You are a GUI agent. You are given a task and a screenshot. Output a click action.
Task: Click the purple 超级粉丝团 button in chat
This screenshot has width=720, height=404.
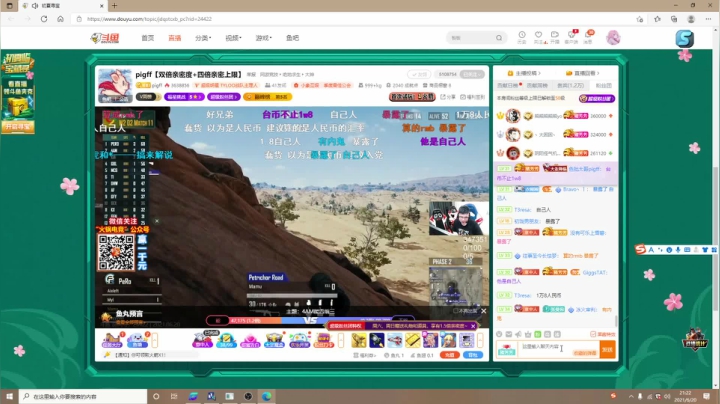(596, 99)
